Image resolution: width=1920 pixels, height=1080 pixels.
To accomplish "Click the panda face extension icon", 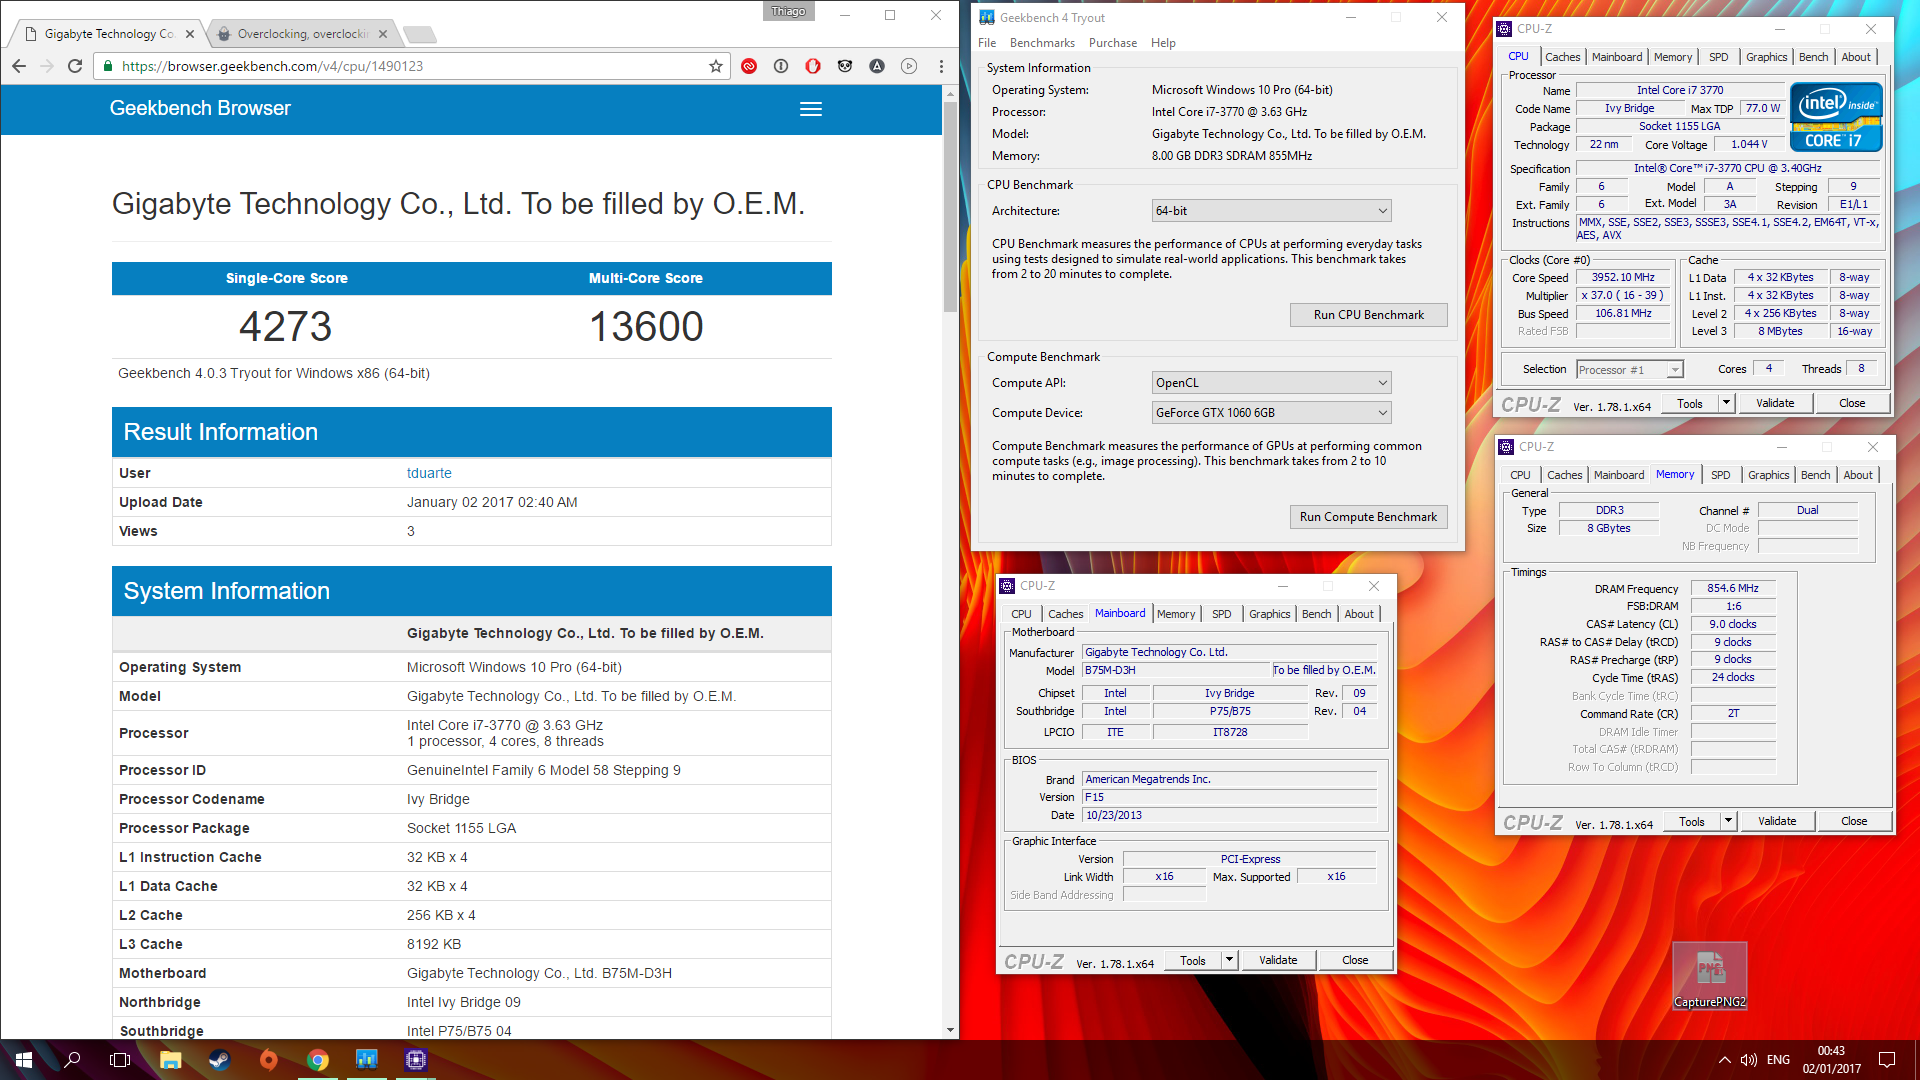I will tap(845, 66).
